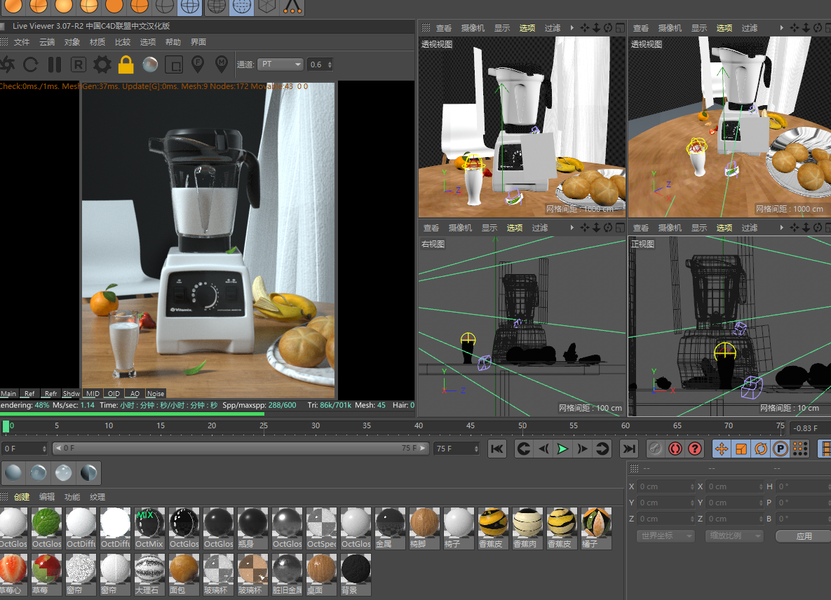Open the 比较 menu in Live Viewer
831x600 pixels.
point(122,42)
